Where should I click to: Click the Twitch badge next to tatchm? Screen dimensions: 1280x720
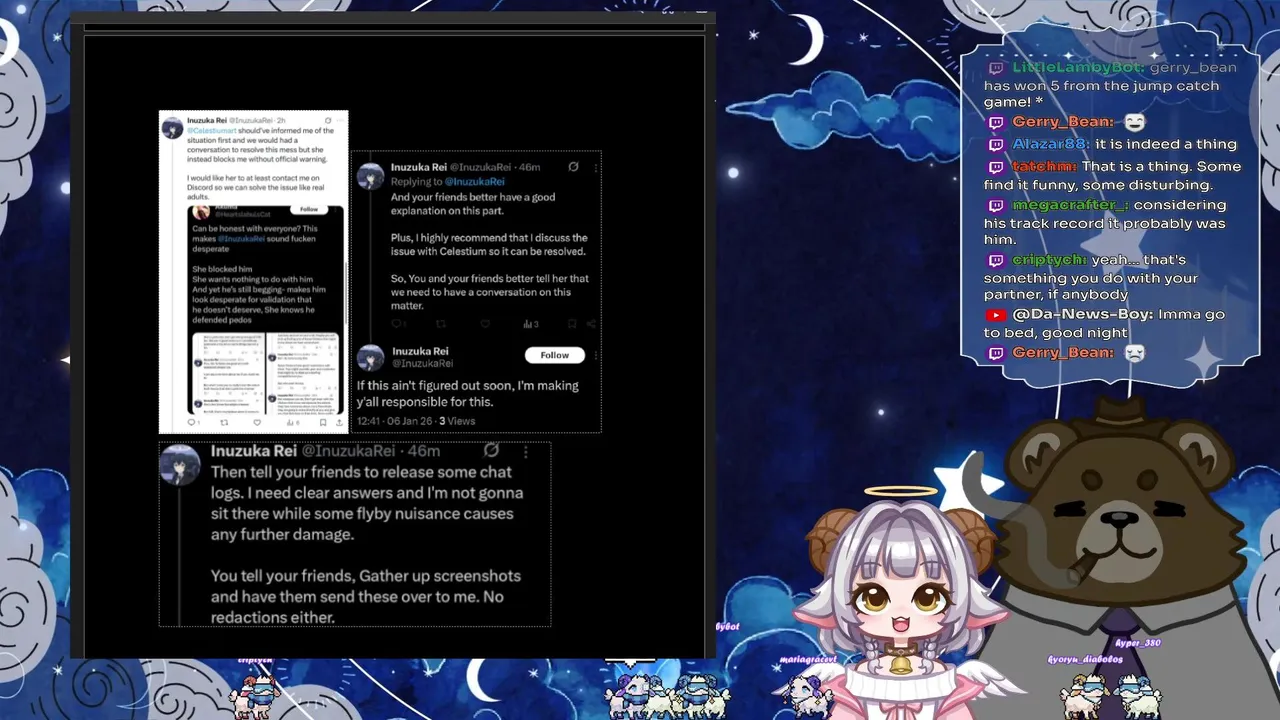[996, 167]
